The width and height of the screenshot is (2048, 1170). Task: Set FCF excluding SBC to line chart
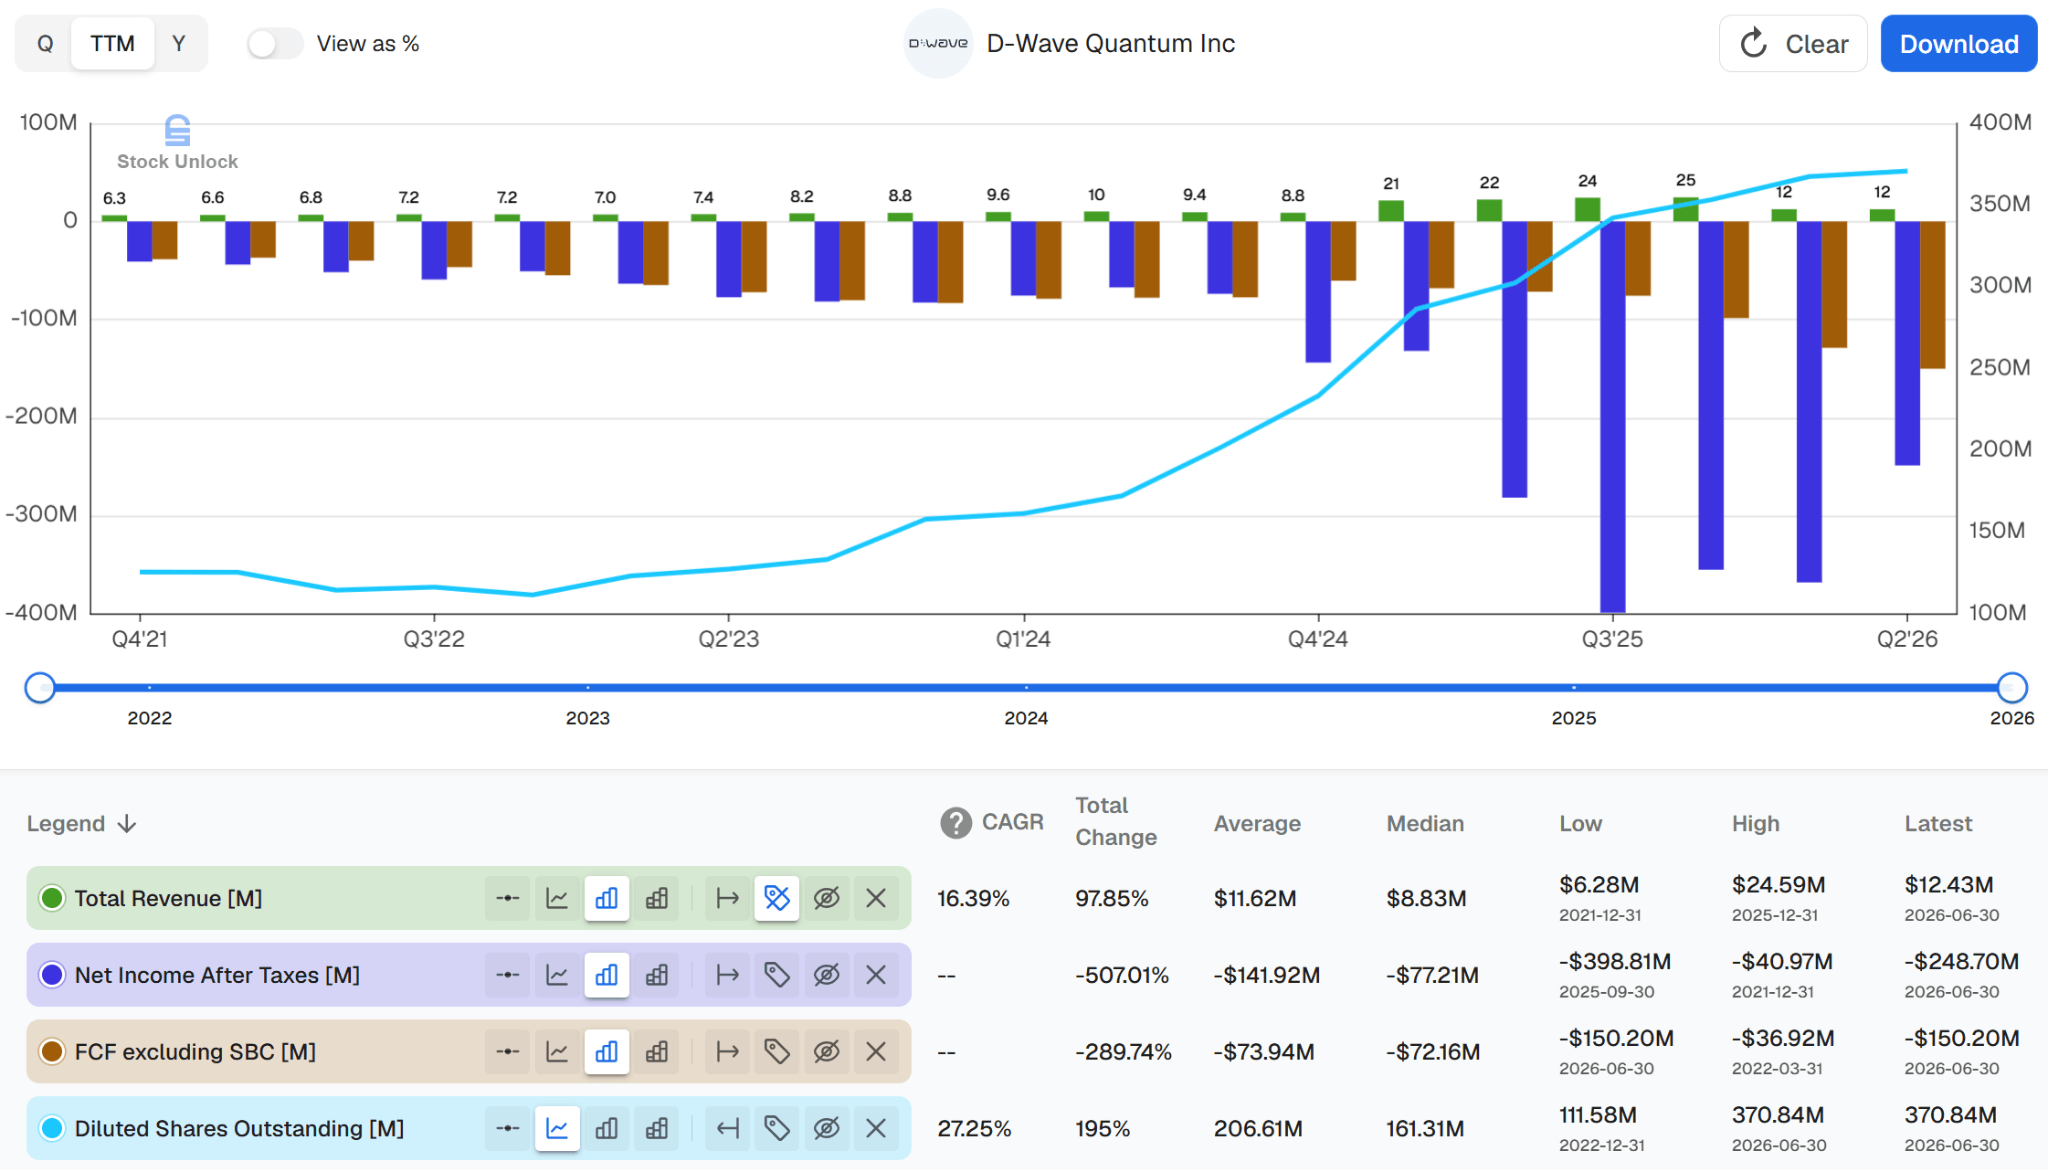point(557,1052)
